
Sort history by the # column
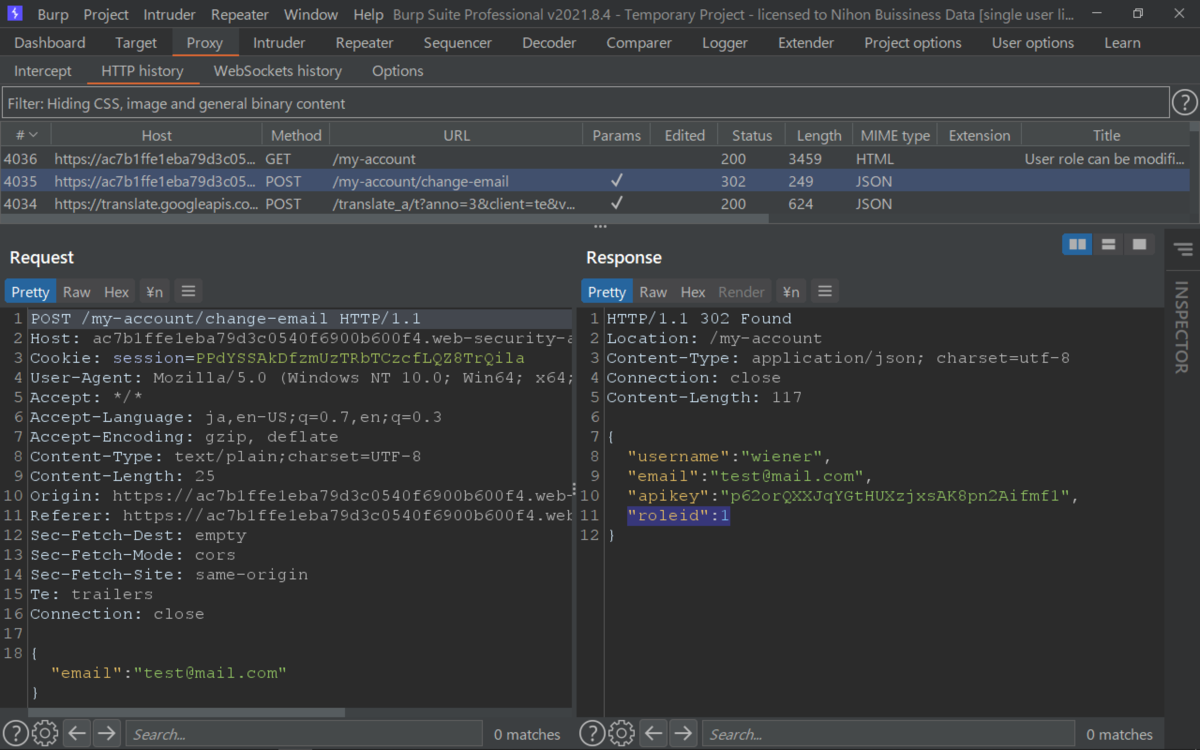click(x=26, y=135)
